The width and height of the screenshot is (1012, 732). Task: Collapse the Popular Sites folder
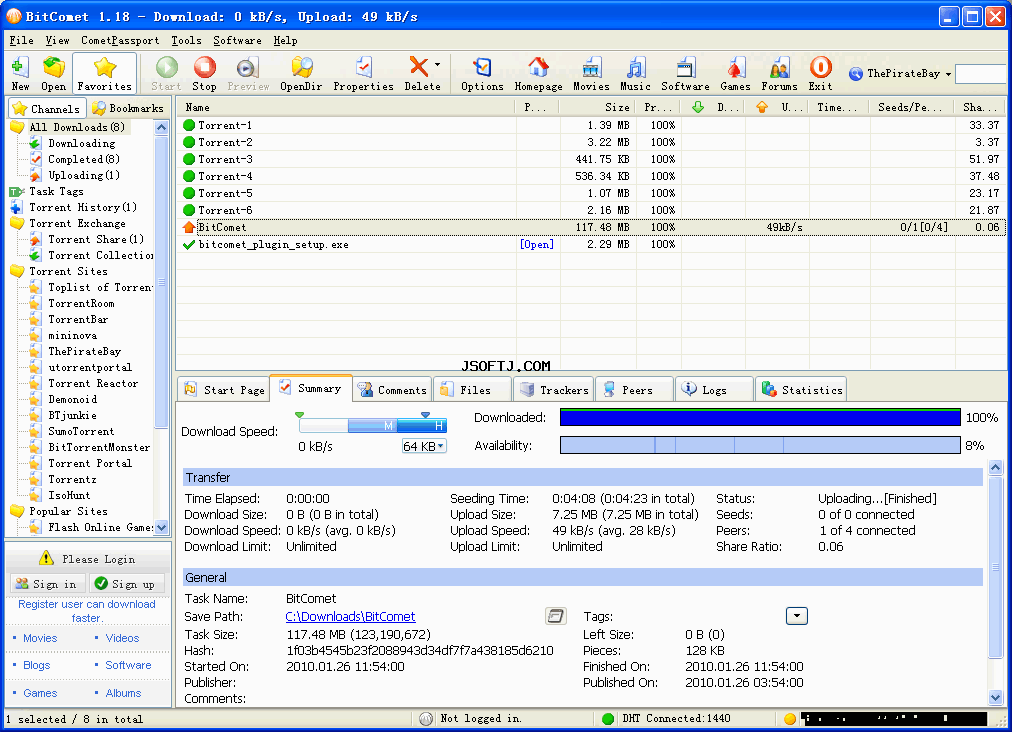pyautogui.click(x=17, y=511)
